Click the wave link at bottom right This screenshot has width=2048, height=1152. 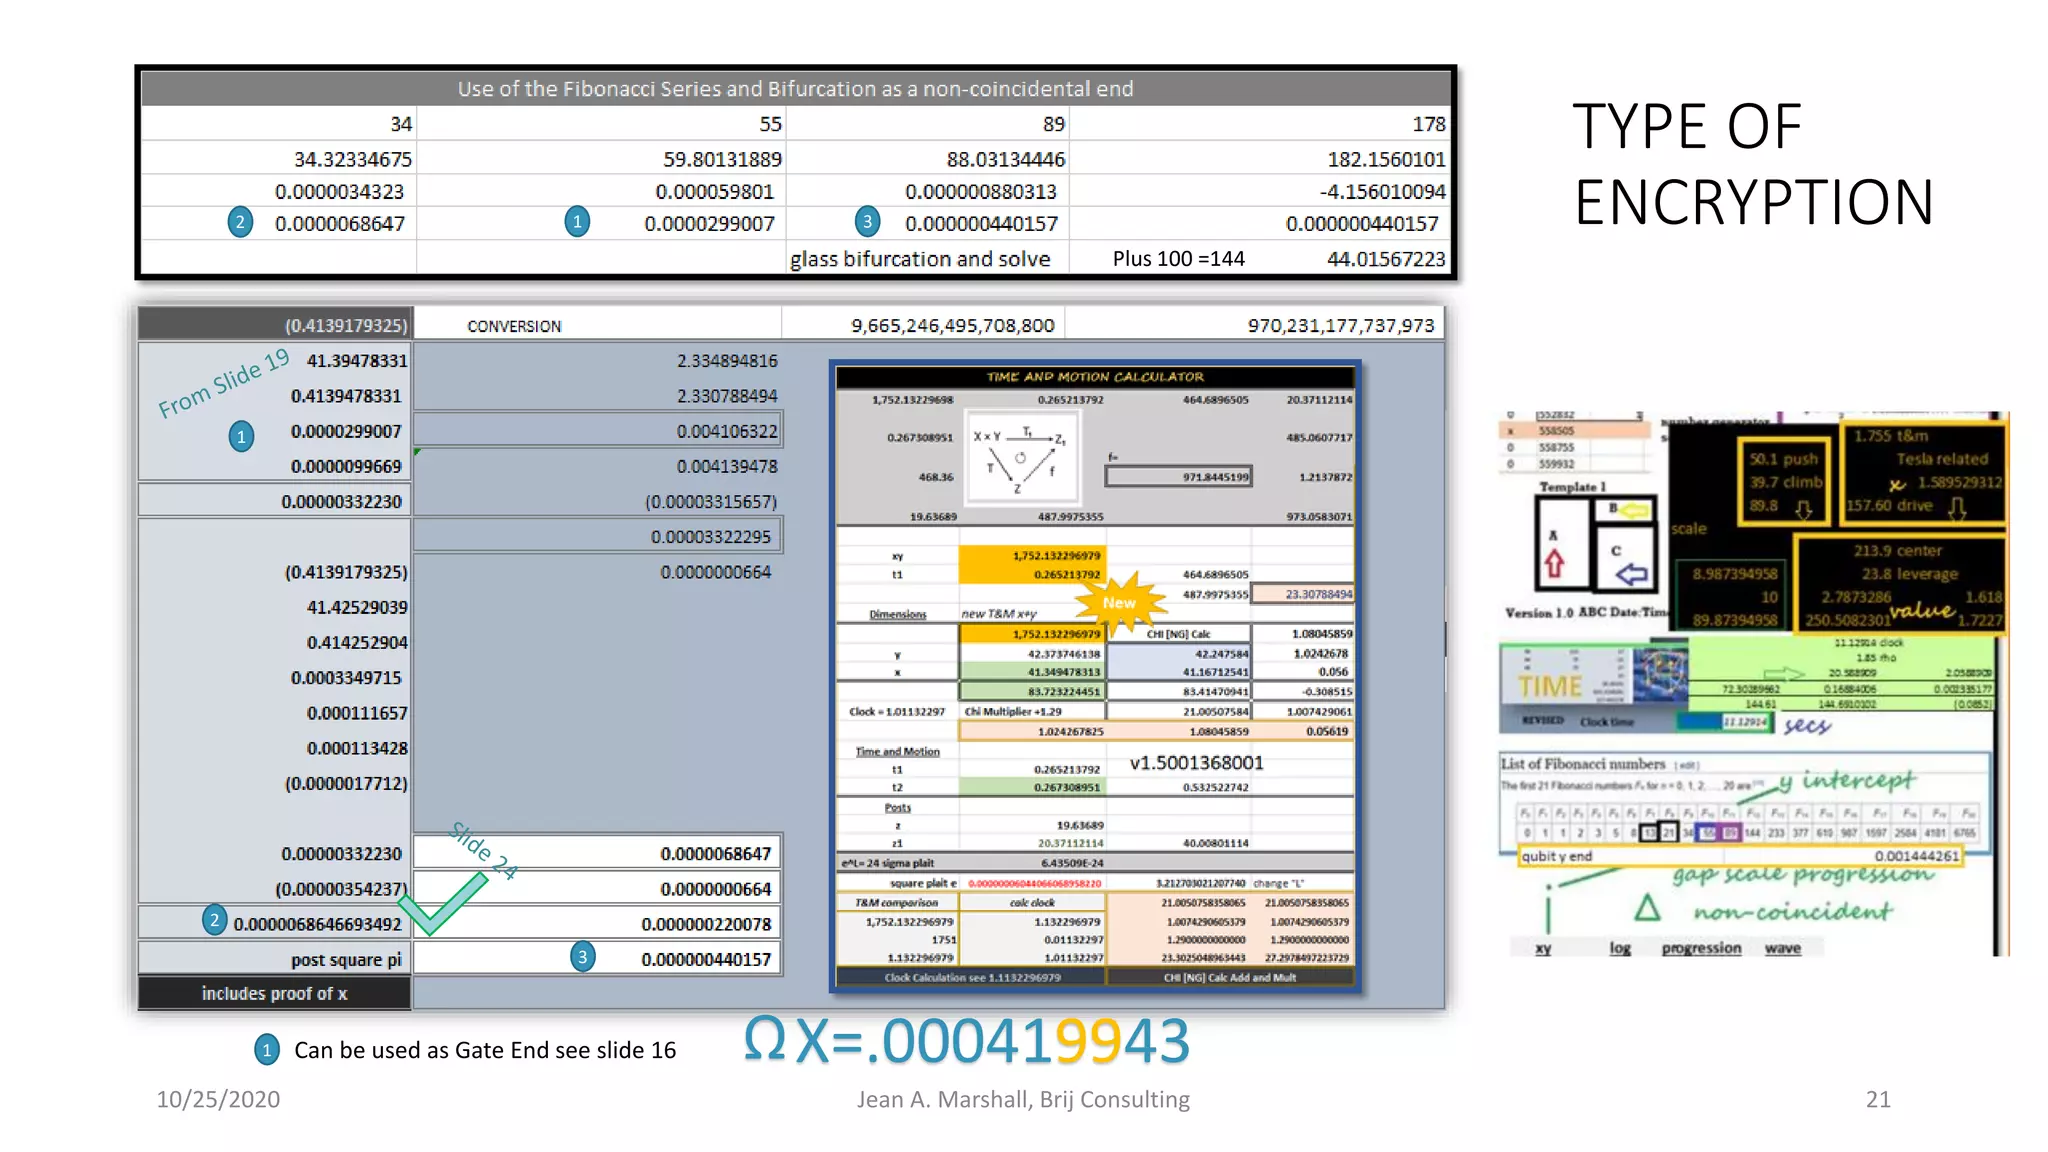1782,948
